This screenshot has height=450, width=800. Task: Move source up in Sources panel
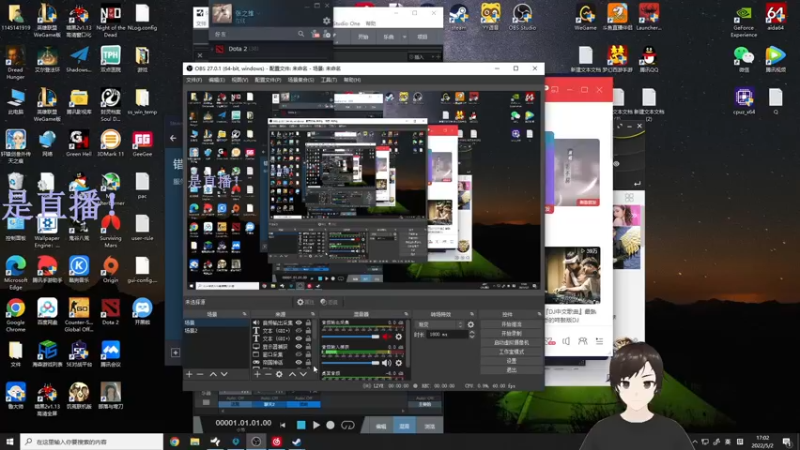(x=292, y=374)
